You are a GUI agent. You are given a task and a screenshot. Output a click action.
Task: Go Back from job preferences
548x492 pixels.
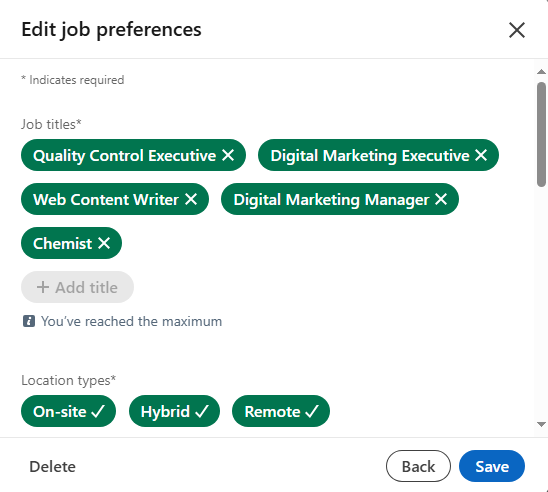tap(418, 466)
